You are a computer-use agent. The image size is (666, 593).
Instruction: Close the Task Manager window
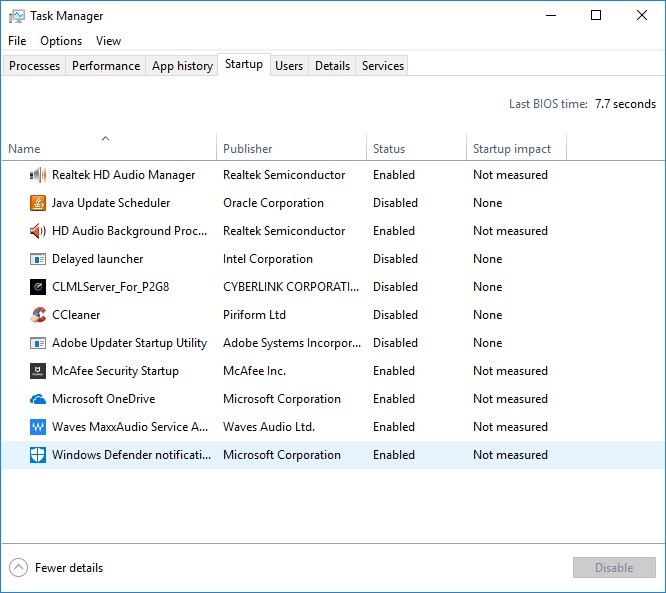[642, 16]
